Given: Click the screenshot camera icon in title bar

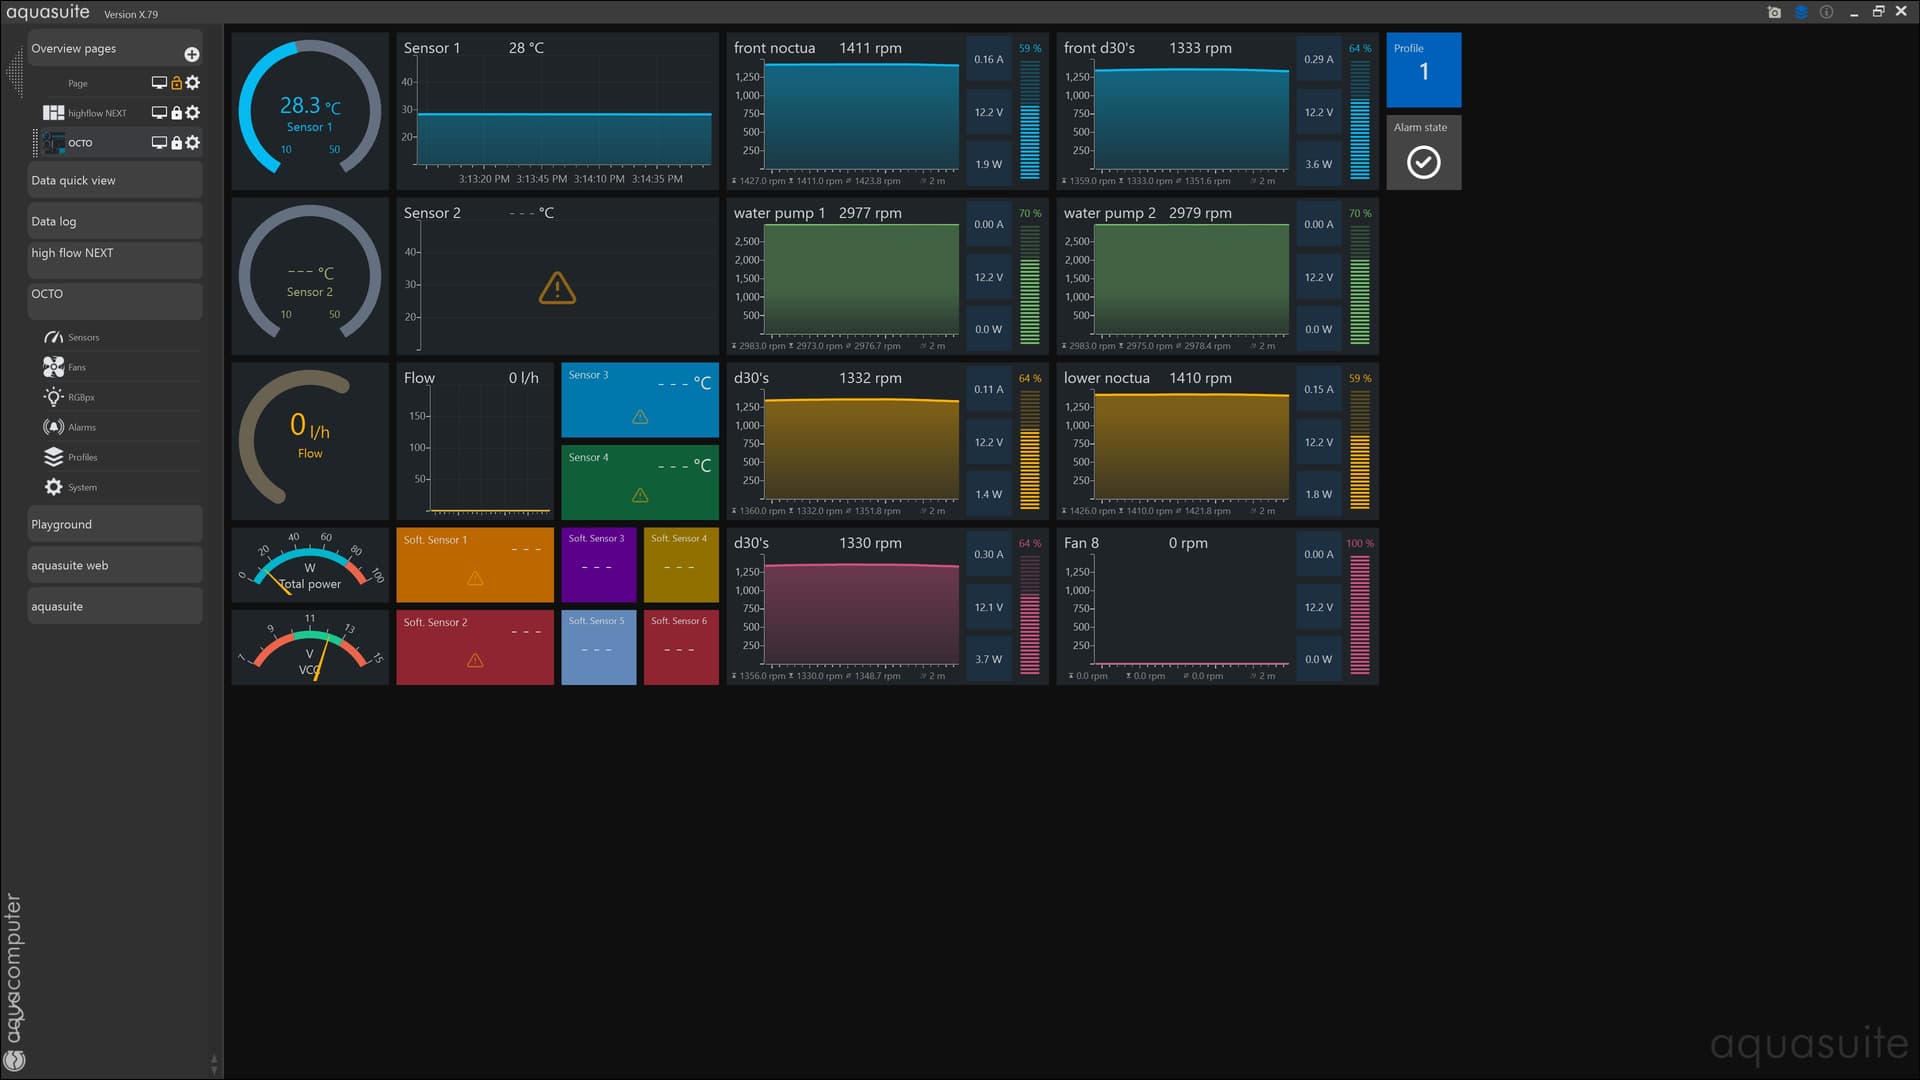Looking at the screenshot, I should coord(1774,12).
